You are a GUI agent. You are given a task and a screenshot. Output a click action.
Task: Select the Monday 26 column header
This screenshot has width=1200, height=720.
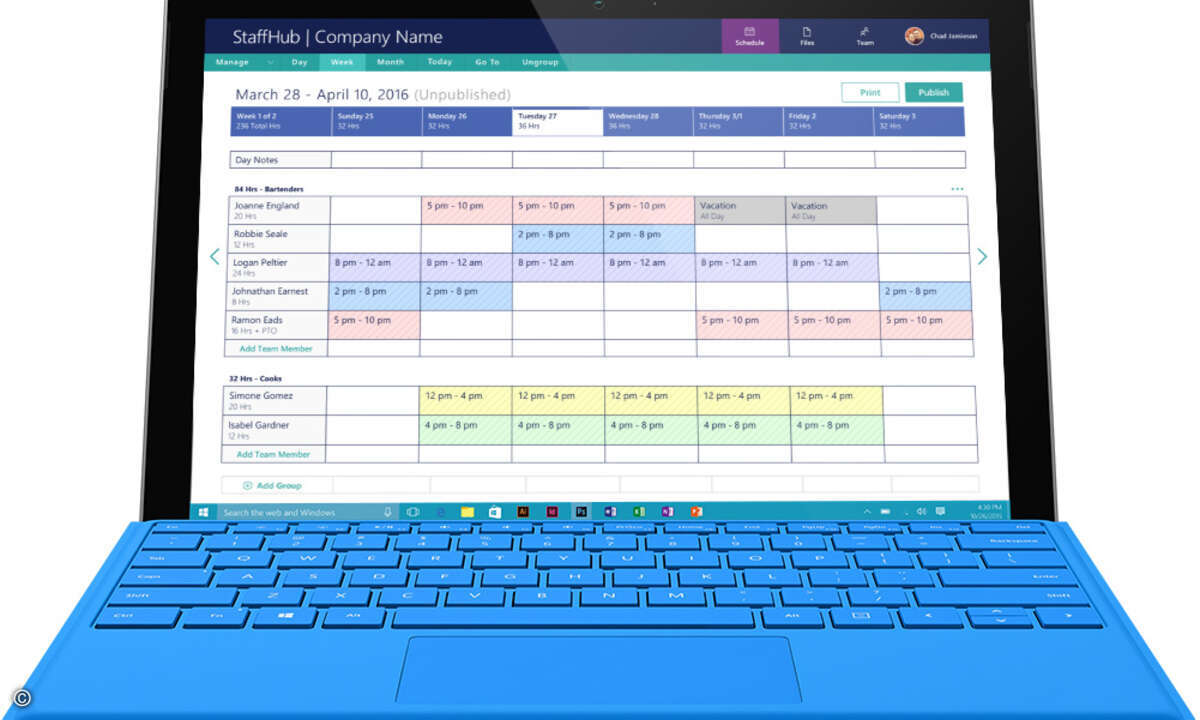pyautogui.click(x=467, y=122)
